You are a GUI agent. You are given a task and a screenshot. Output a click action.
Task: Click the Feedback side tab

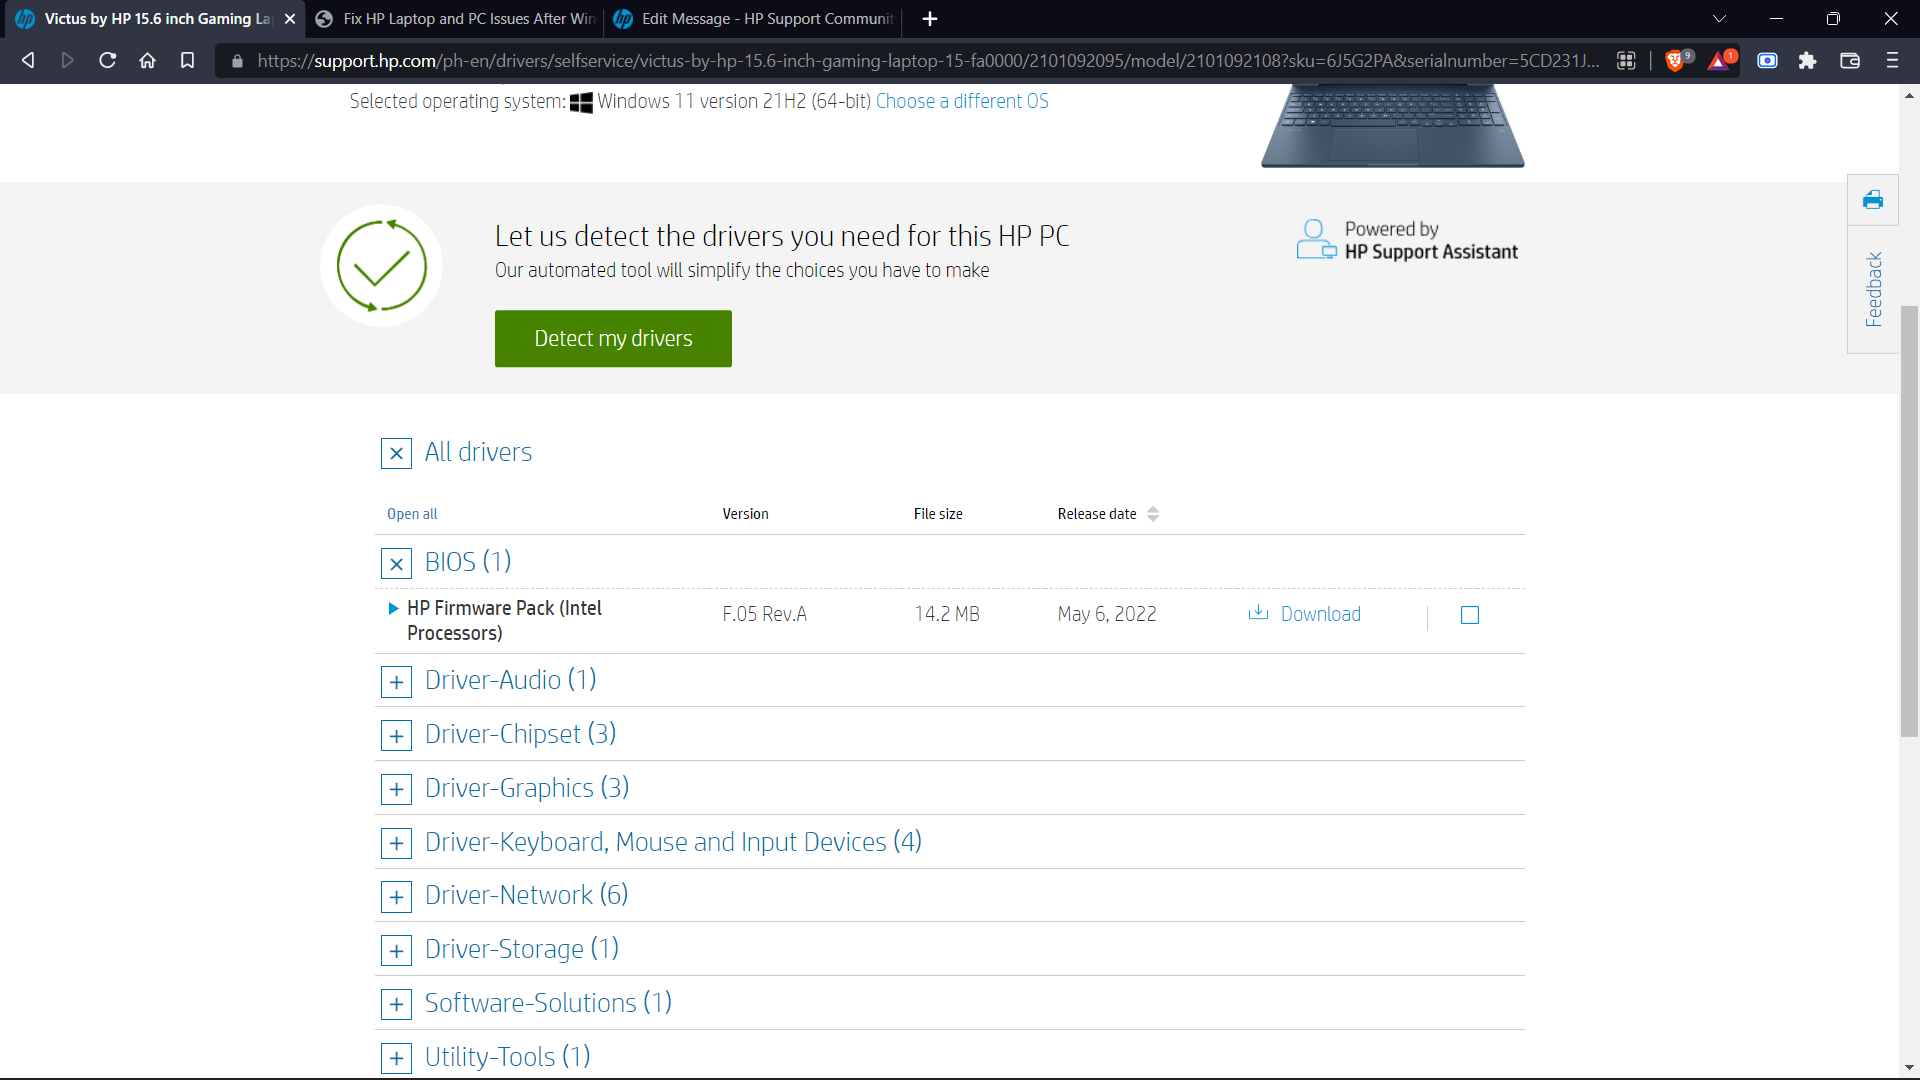(x=1874, y=291)
